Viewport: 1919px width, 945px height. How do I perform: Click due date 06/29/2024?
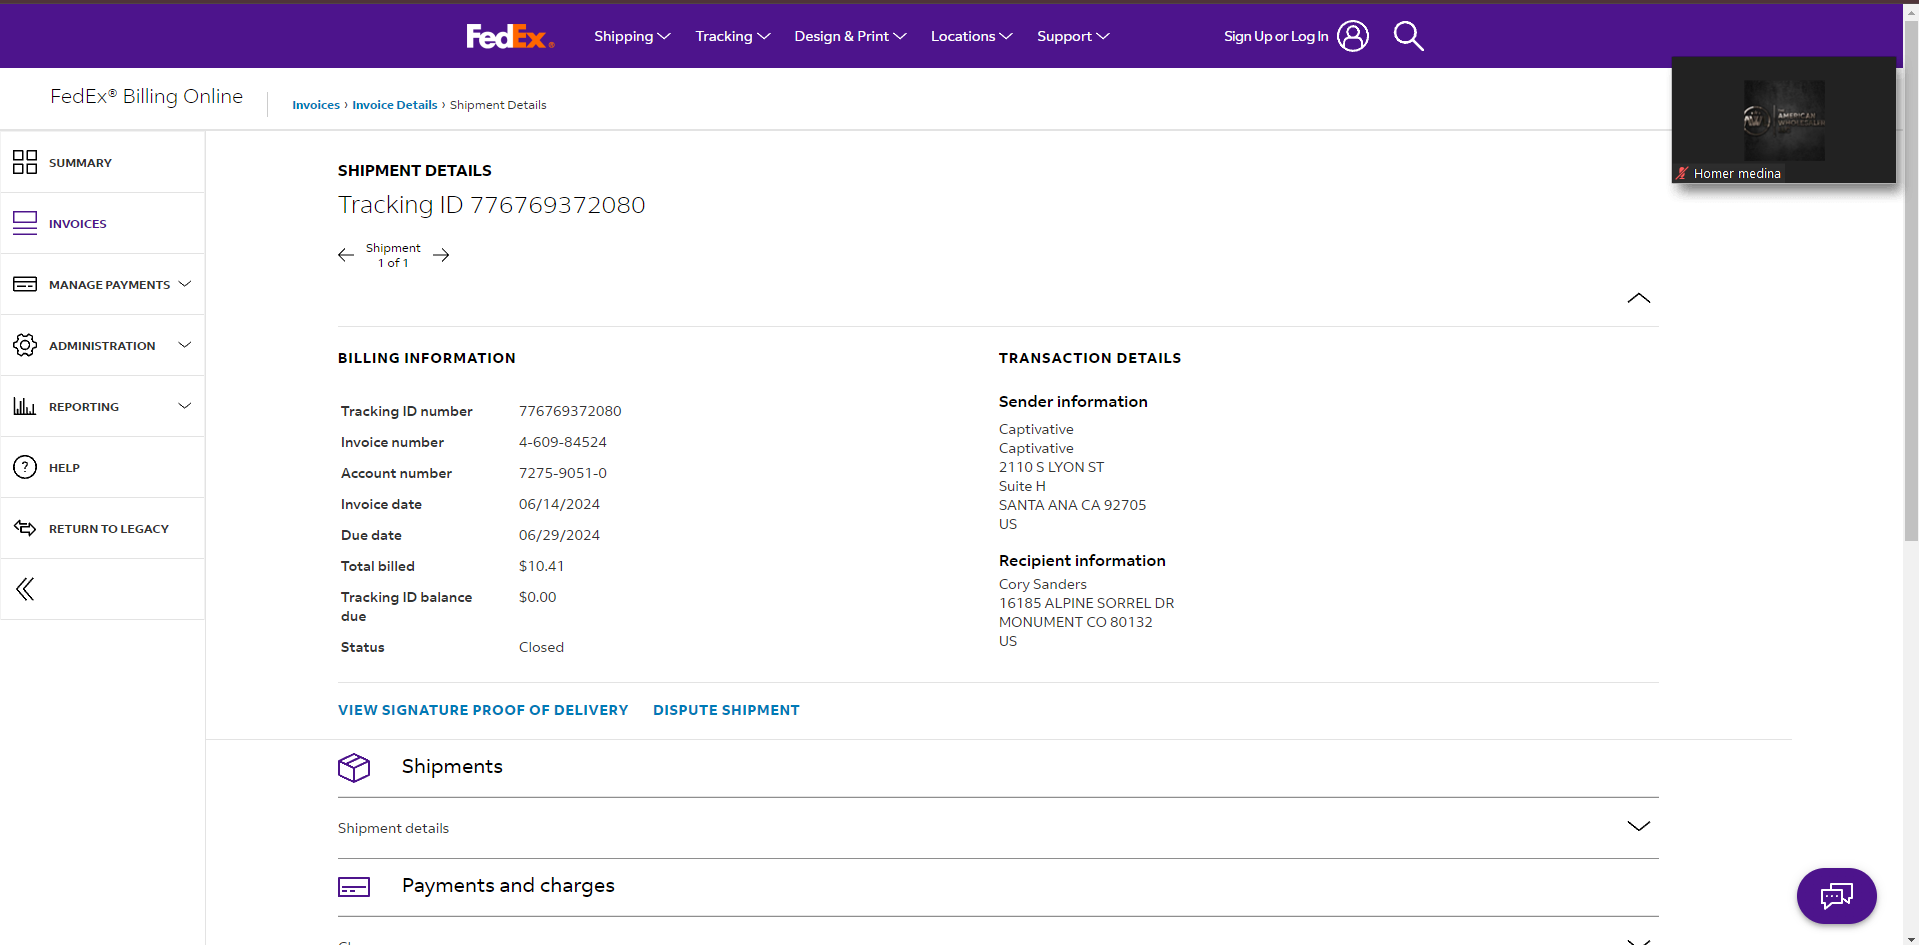pyautogui.click(x=559, y=535)
